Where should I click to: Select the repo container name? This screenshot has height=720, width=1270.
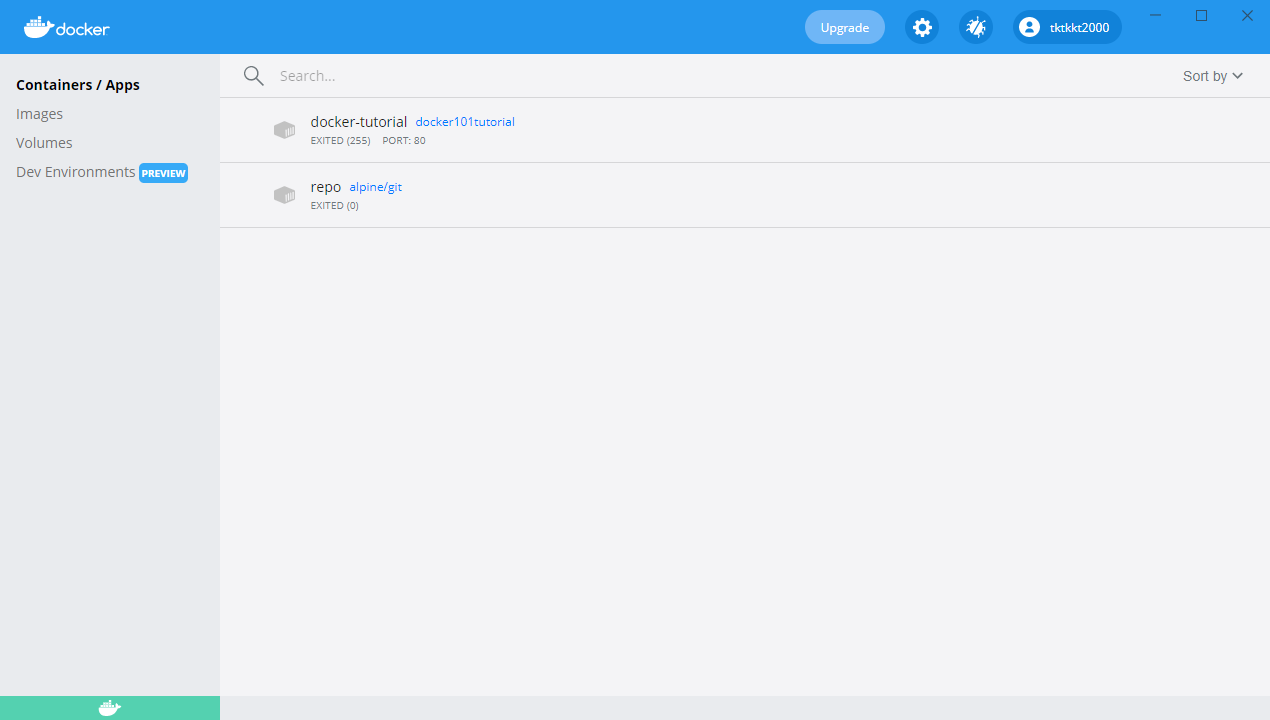point(326,187)
